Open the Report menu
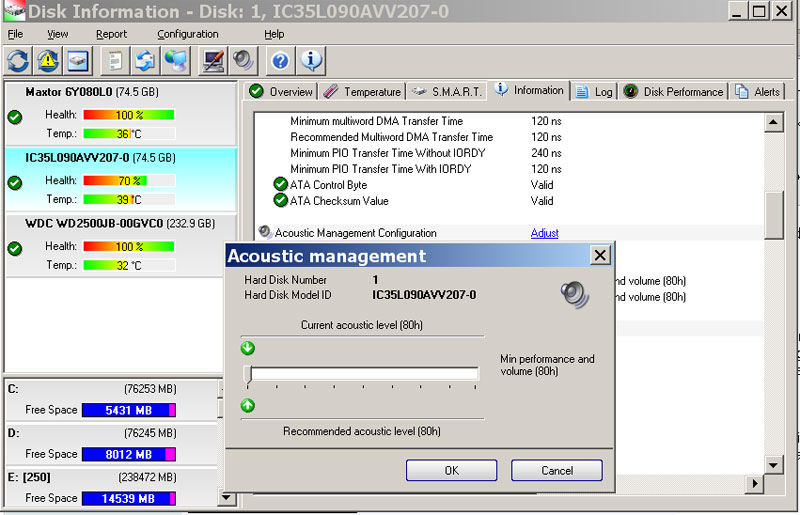The height and width of the screenshot is (515, 800). [111, 34]
